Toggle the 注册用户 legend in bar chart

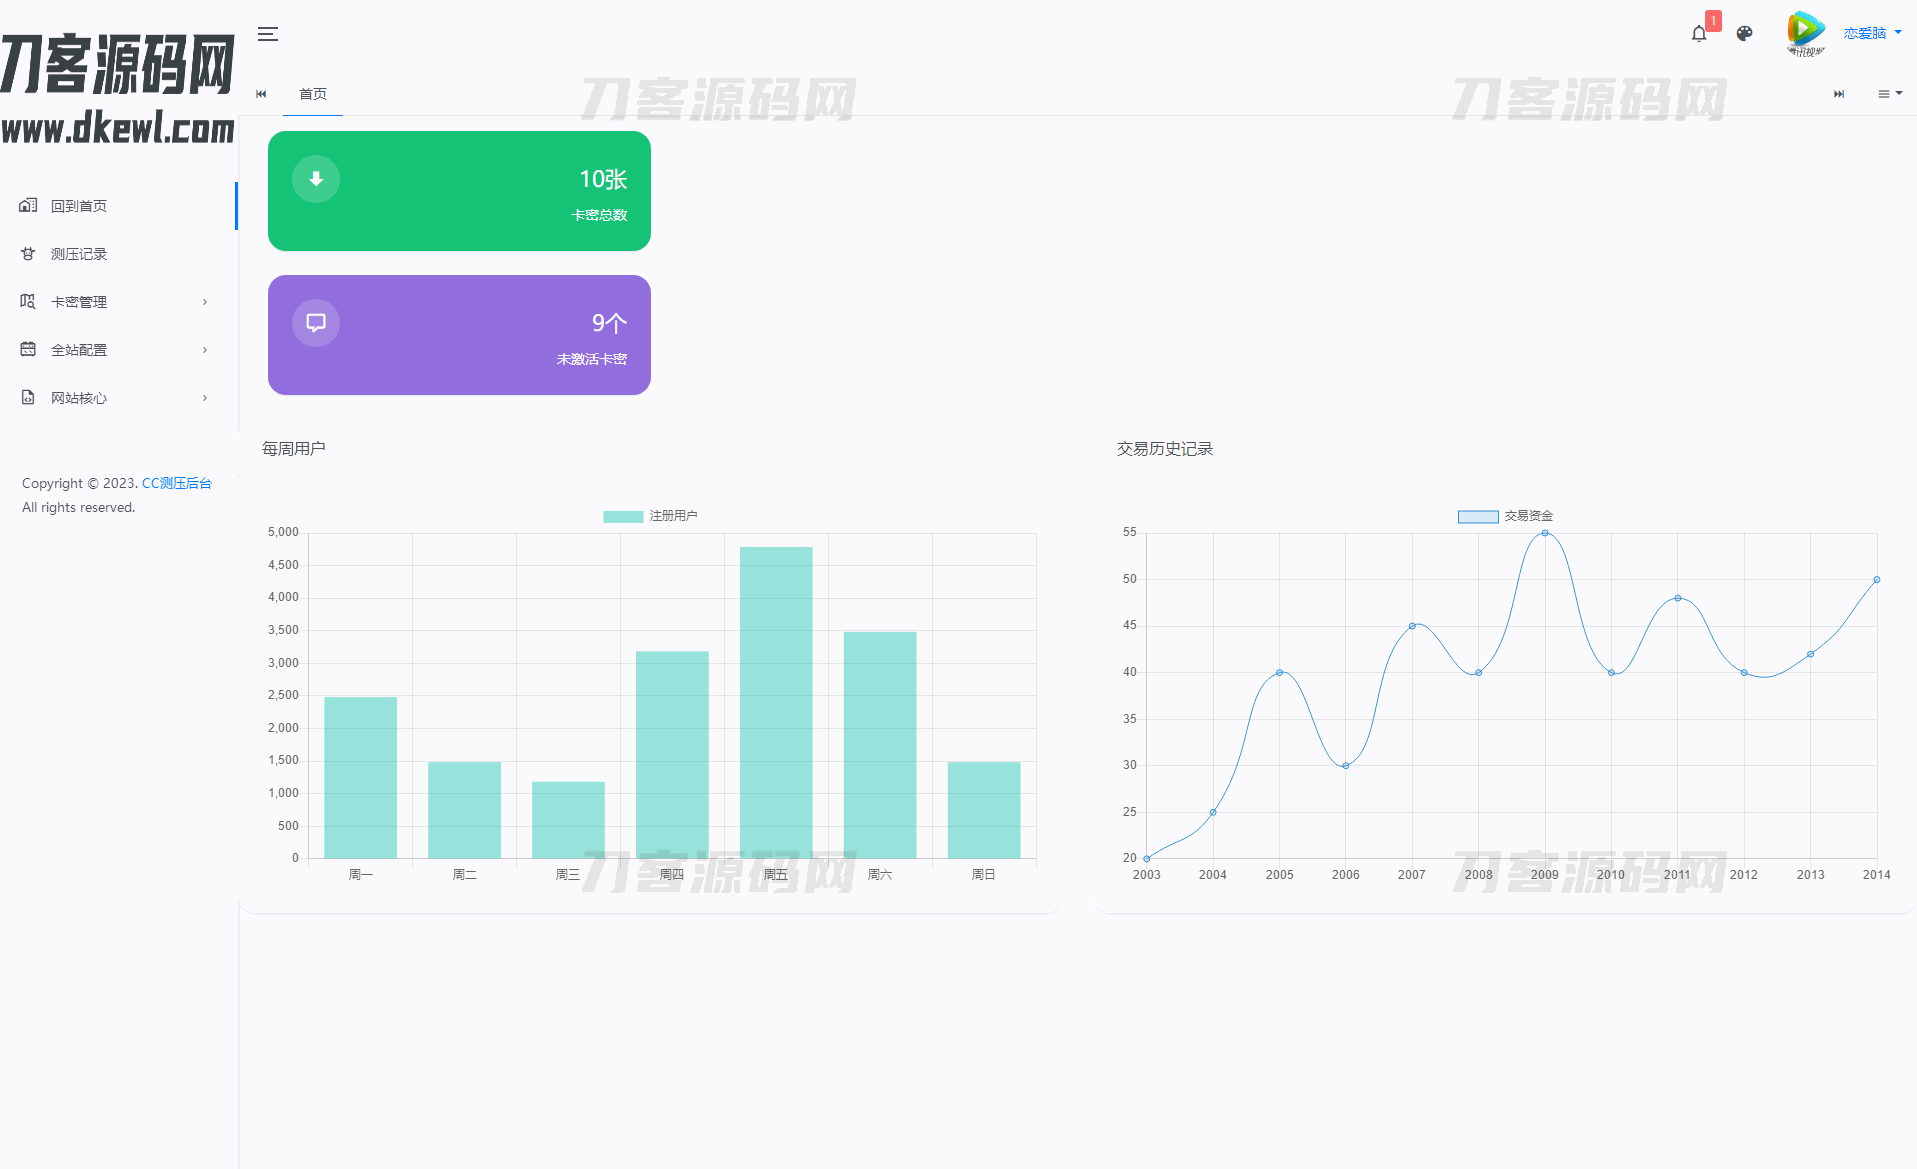click(x=650, y=516)
